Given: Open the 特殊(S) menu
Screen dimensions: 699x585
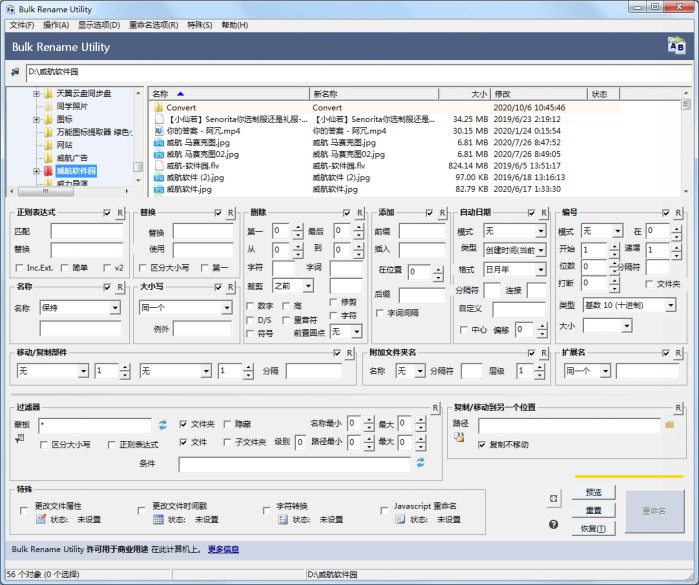Looking at the screenshot, I should click(x=199, y=25).
